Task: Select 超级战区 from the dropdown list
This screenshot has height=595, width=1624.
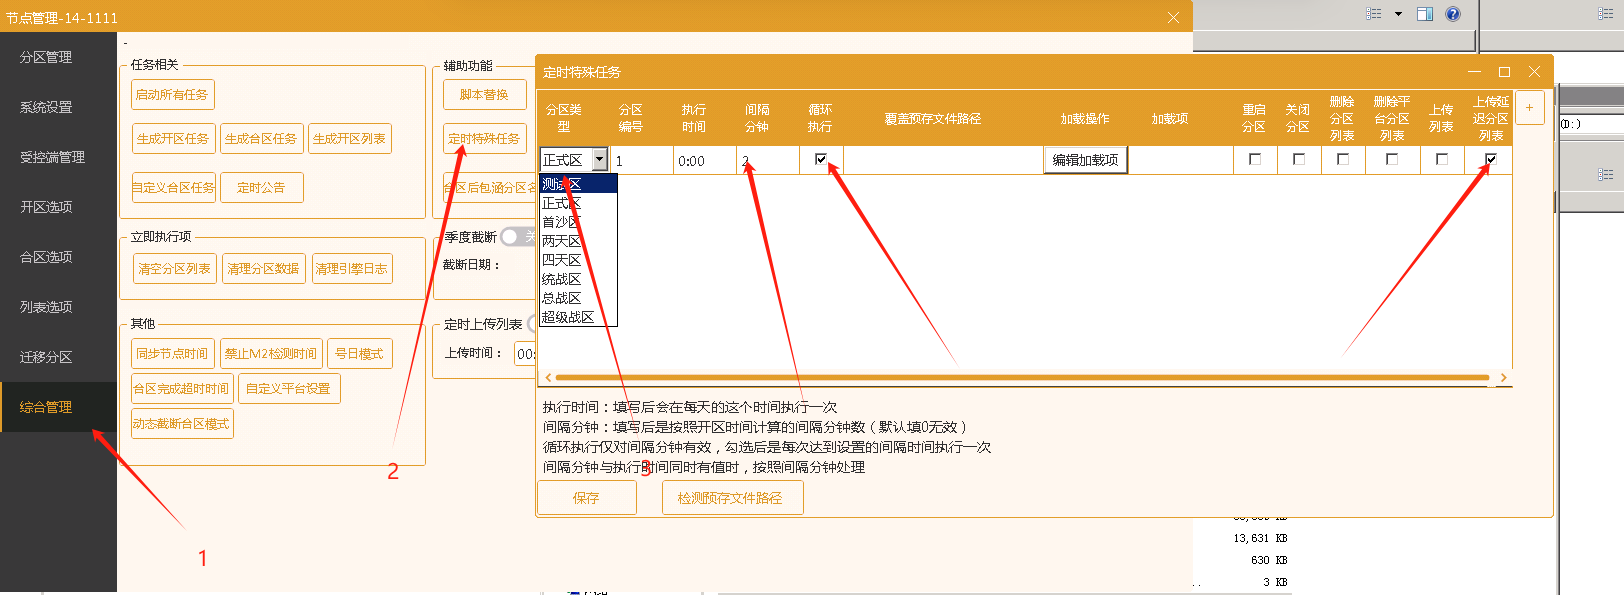Action: (x=578, y=317)
